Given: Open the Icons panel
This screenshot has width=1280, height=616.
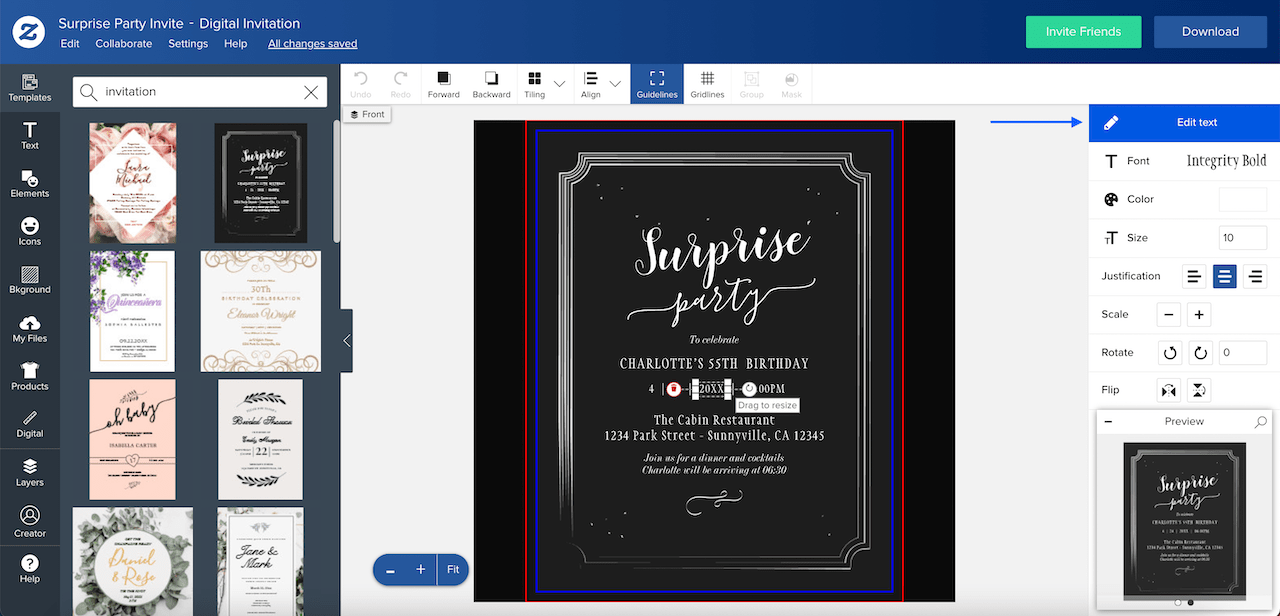Looking at the screenshot, I should [x=30, y=230].
